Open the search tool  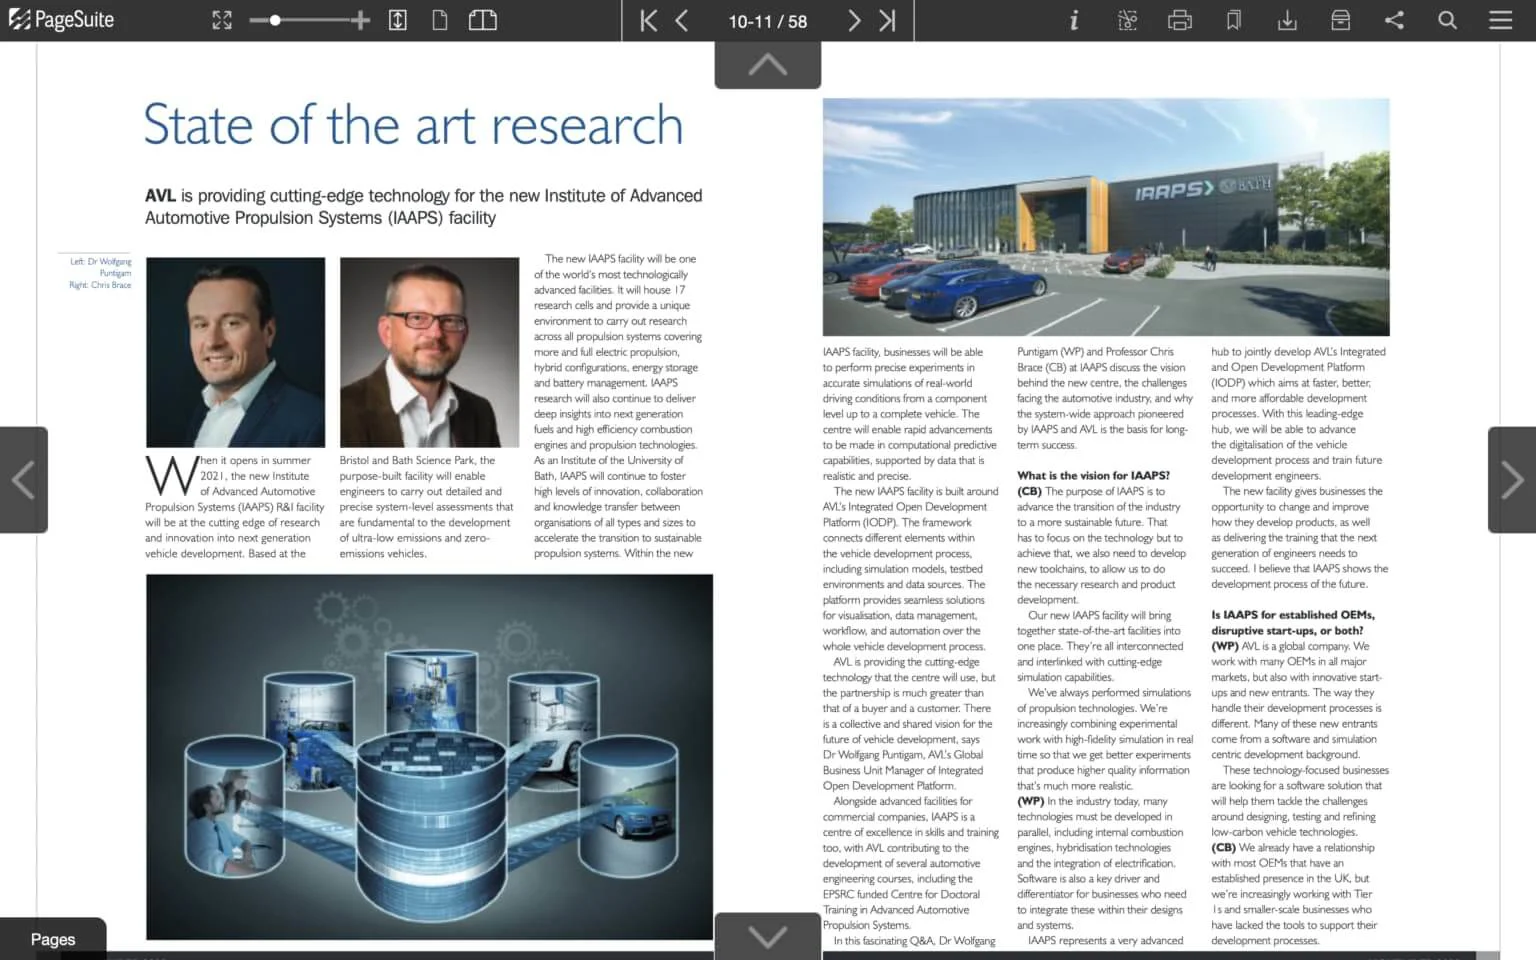coord(1447,20)
